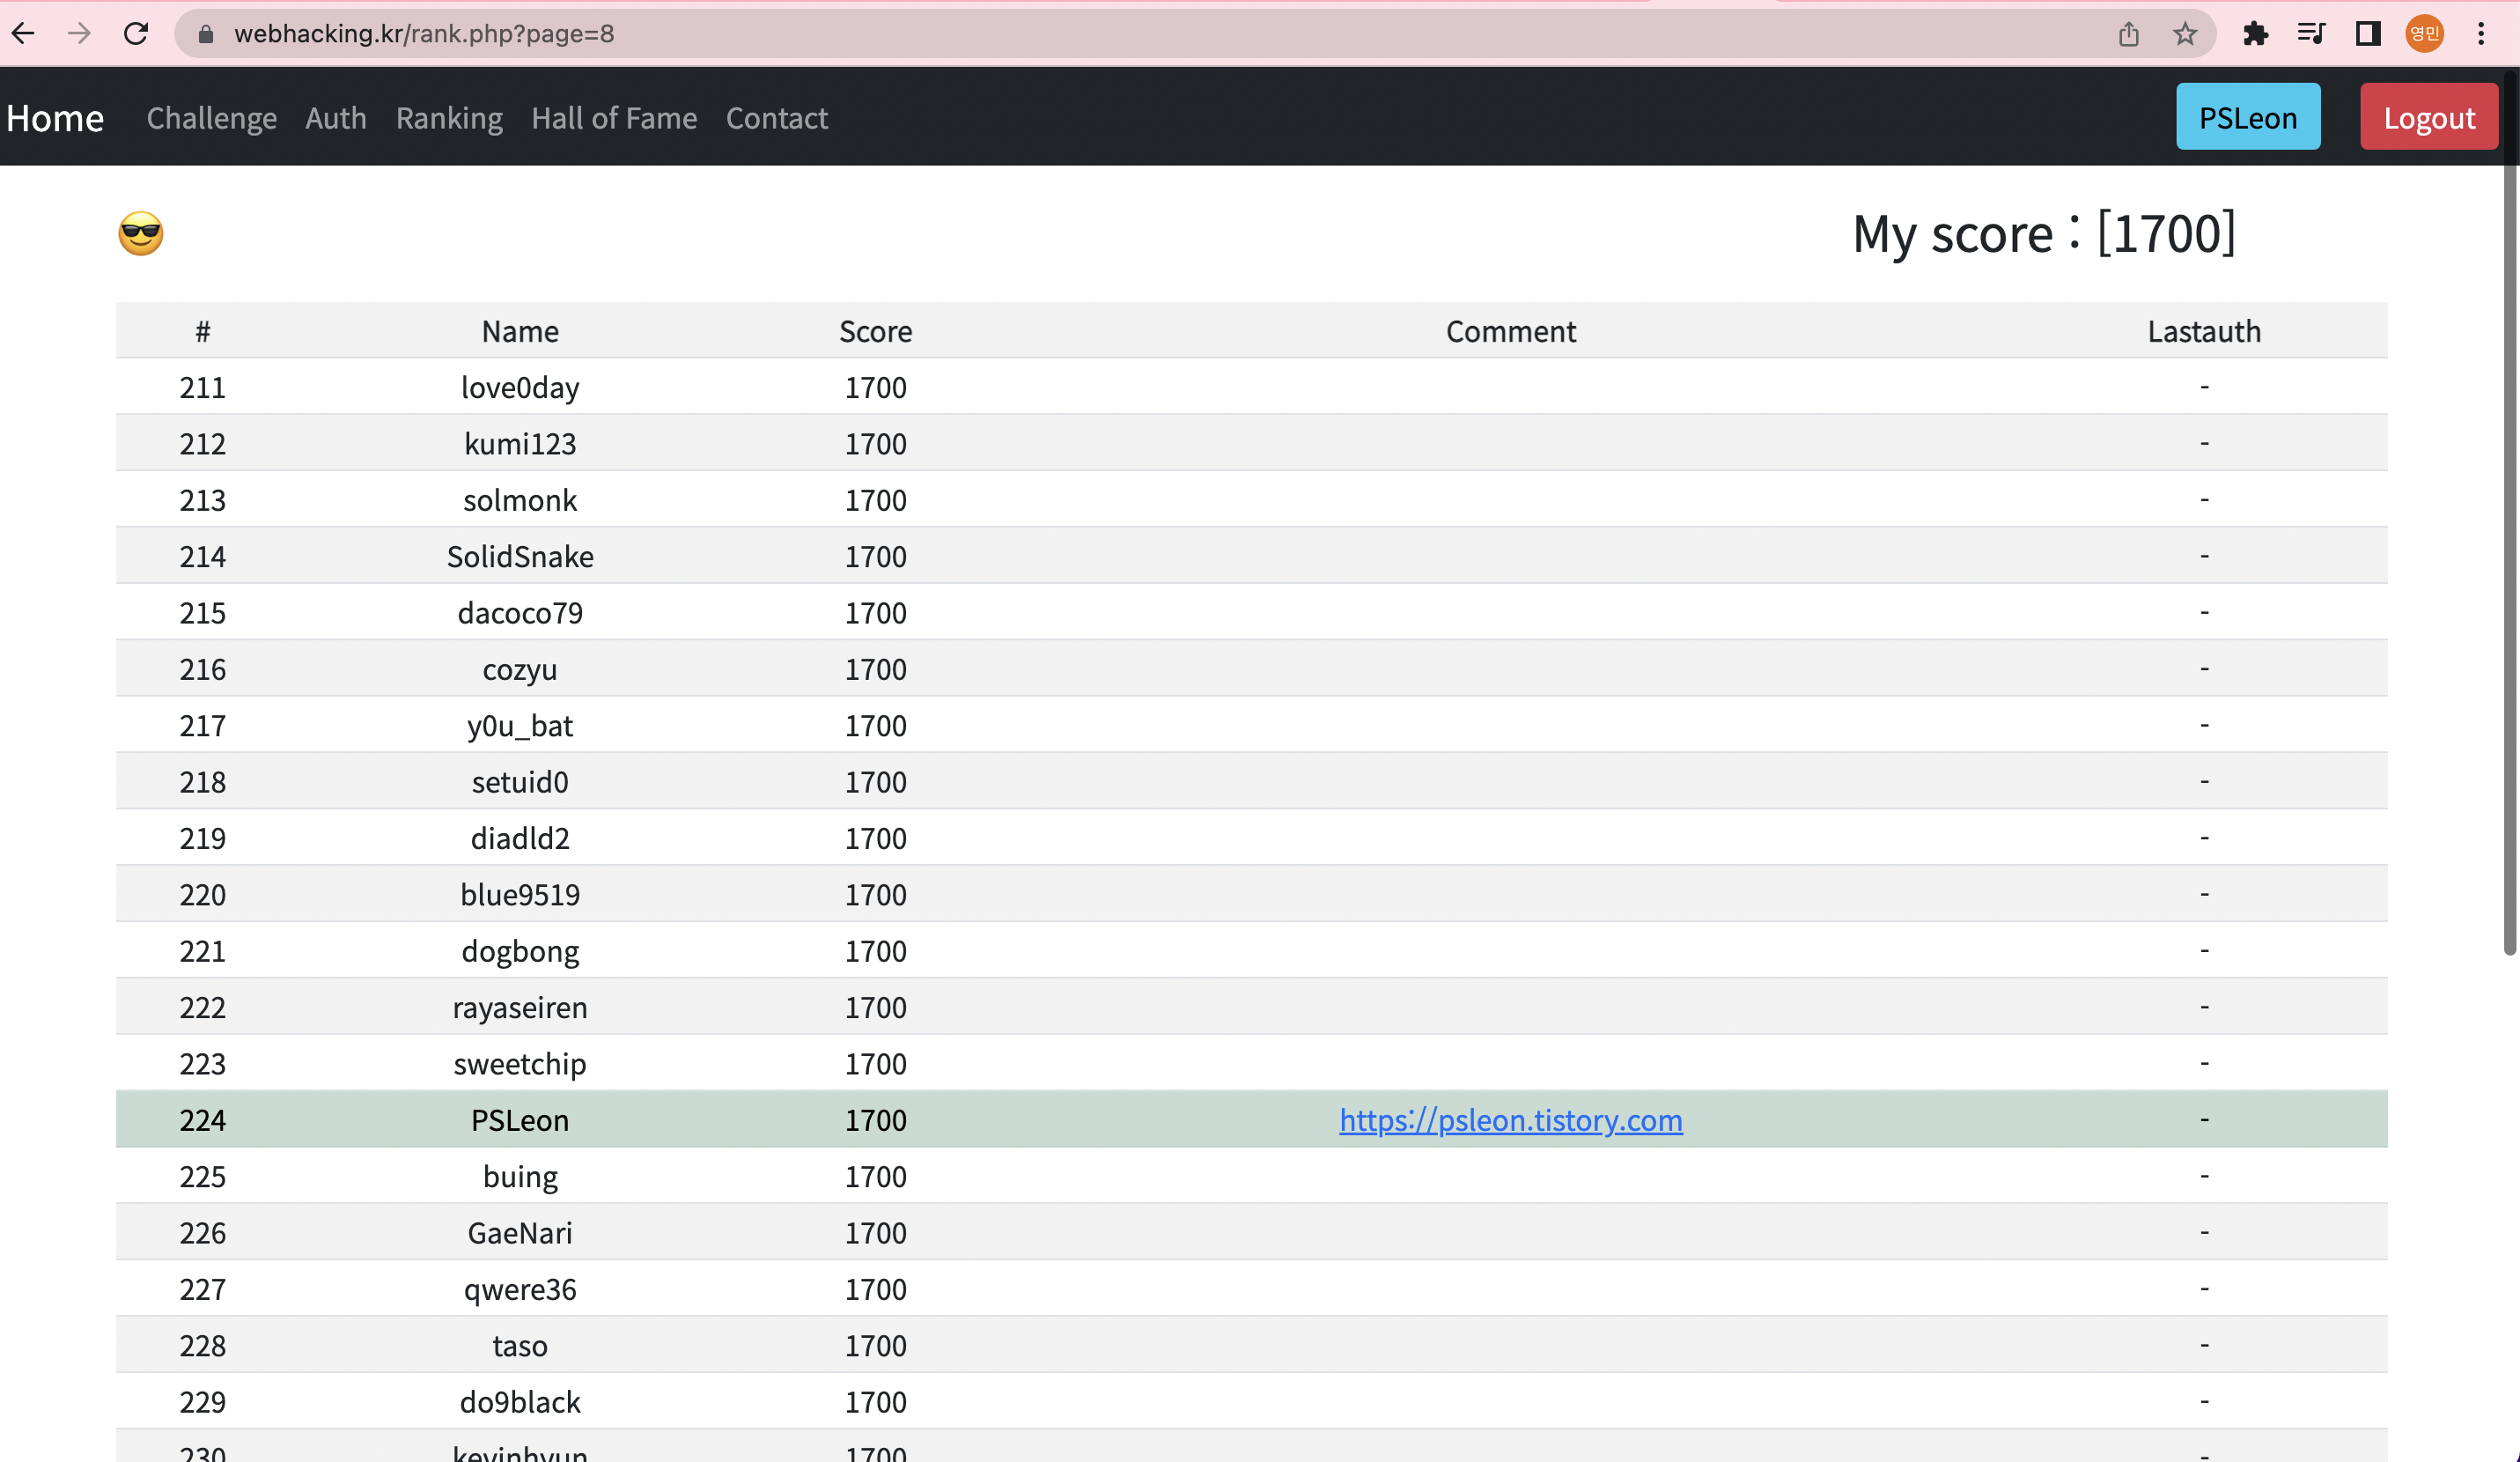Click the PSLeon profile button
2520x1462 pixels.
coord(2247,117)
